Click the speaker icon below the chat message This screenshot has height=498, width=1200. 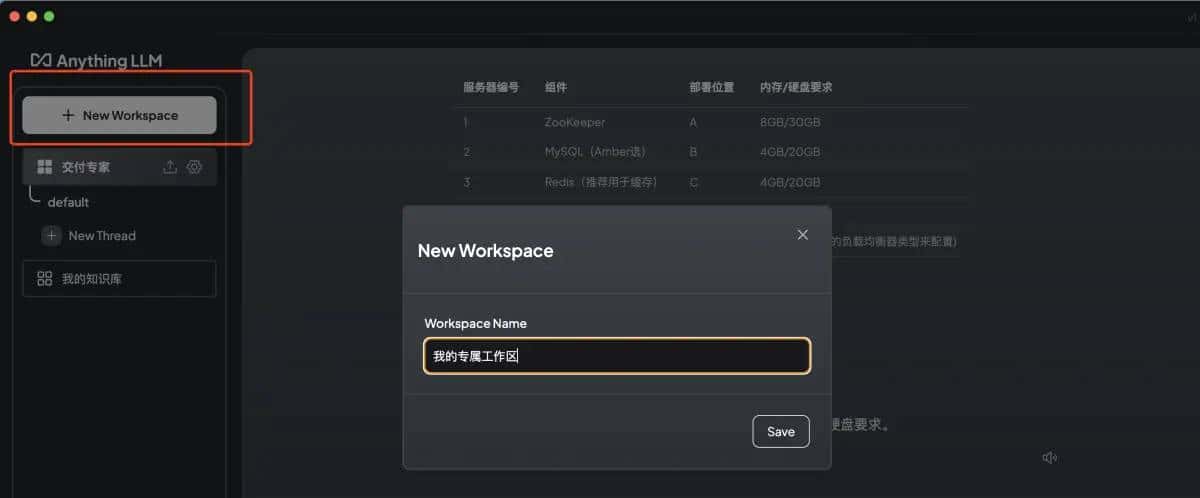[1049, 458]
